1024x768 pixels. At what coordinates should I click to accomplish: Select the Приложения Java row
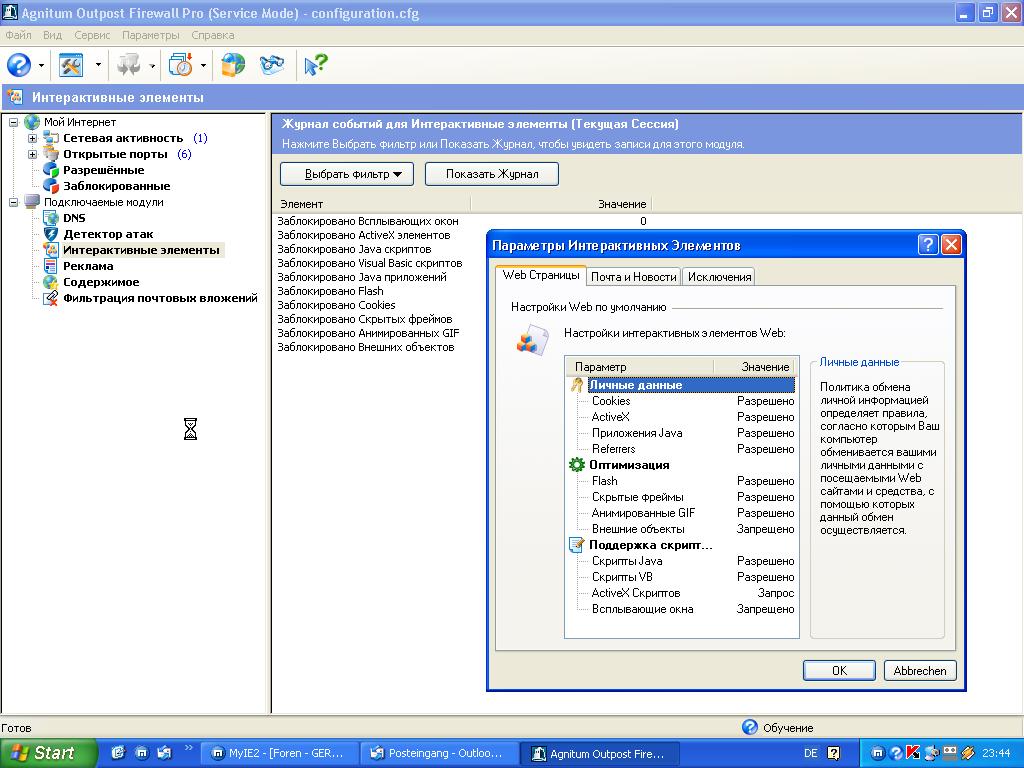click(682, 432)
